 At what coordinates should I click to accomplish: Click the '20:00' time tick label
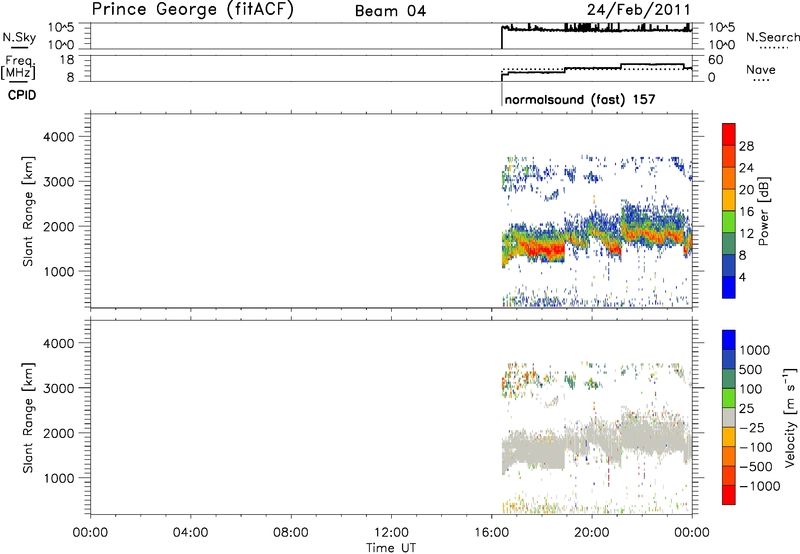point(592,533)
